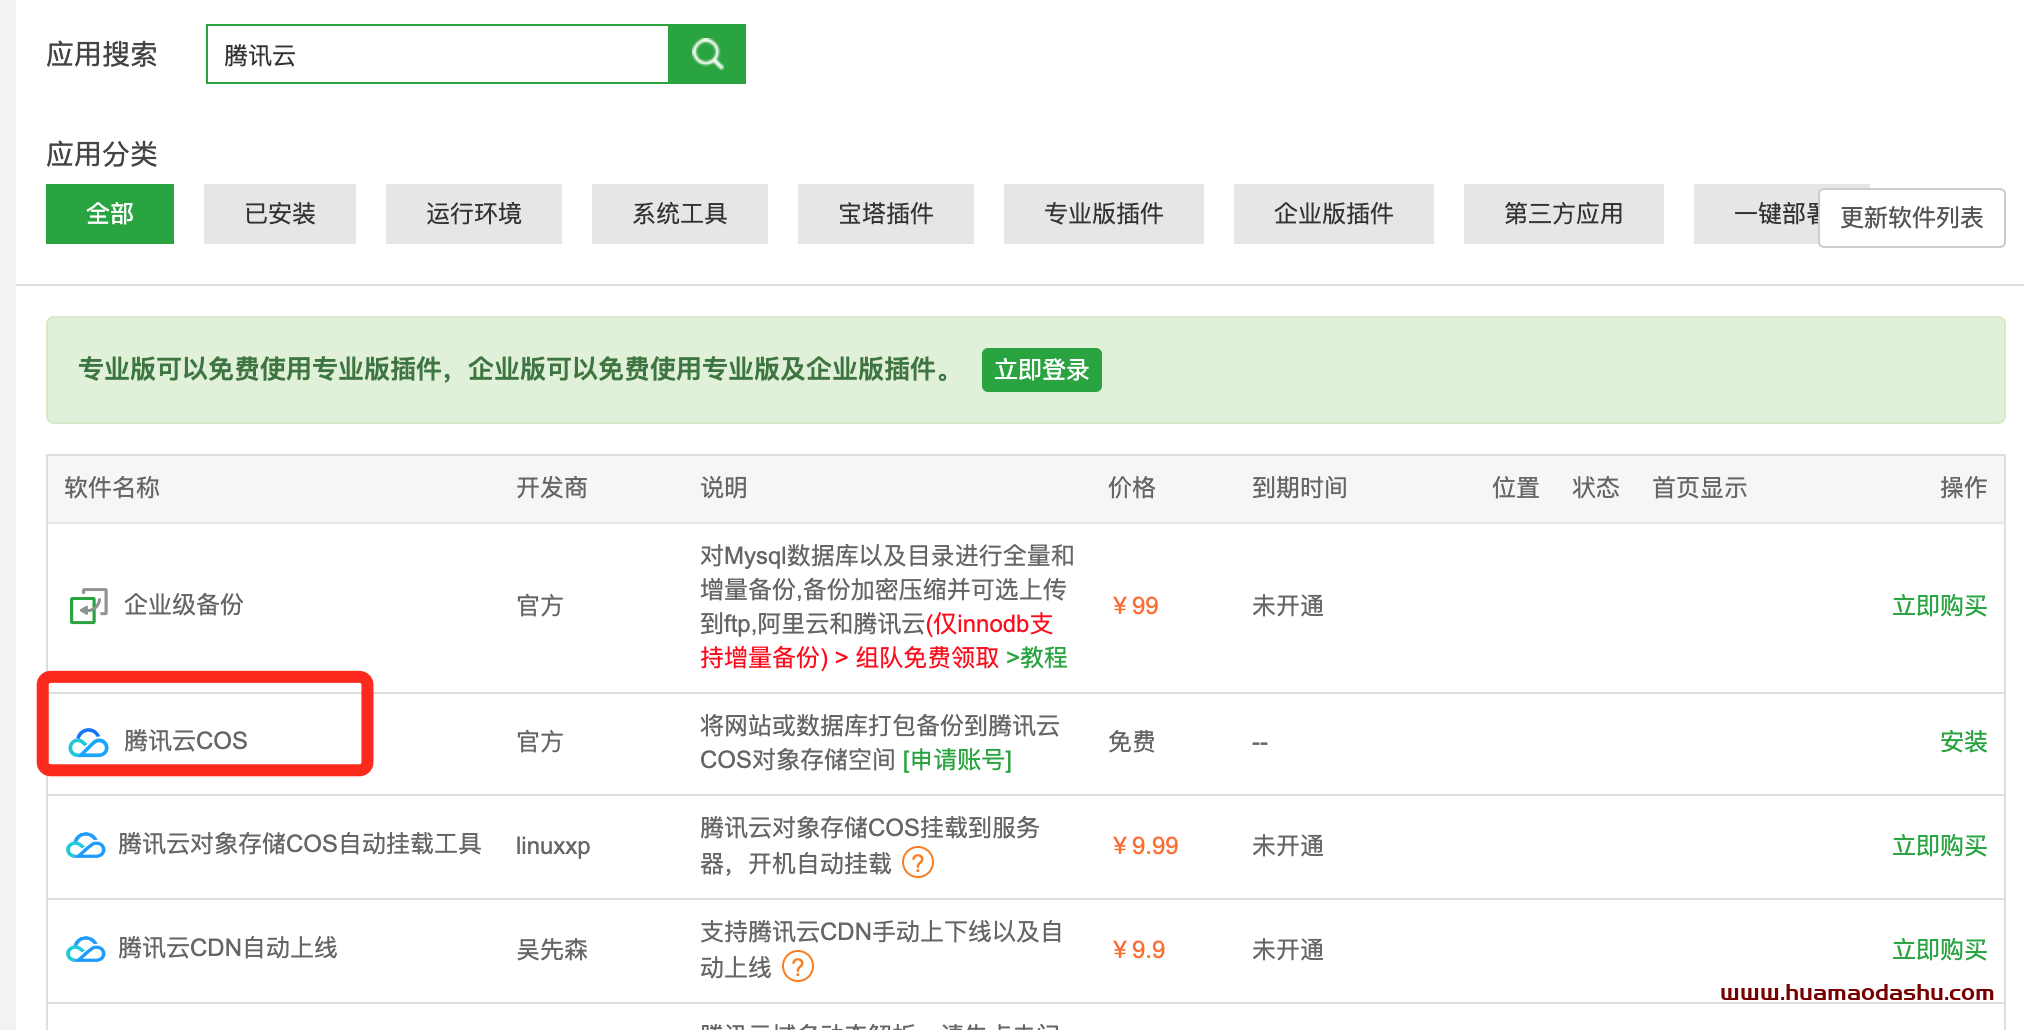Click the 操作 column header
2024x1030 pixels.
(x=1964, y=488)
